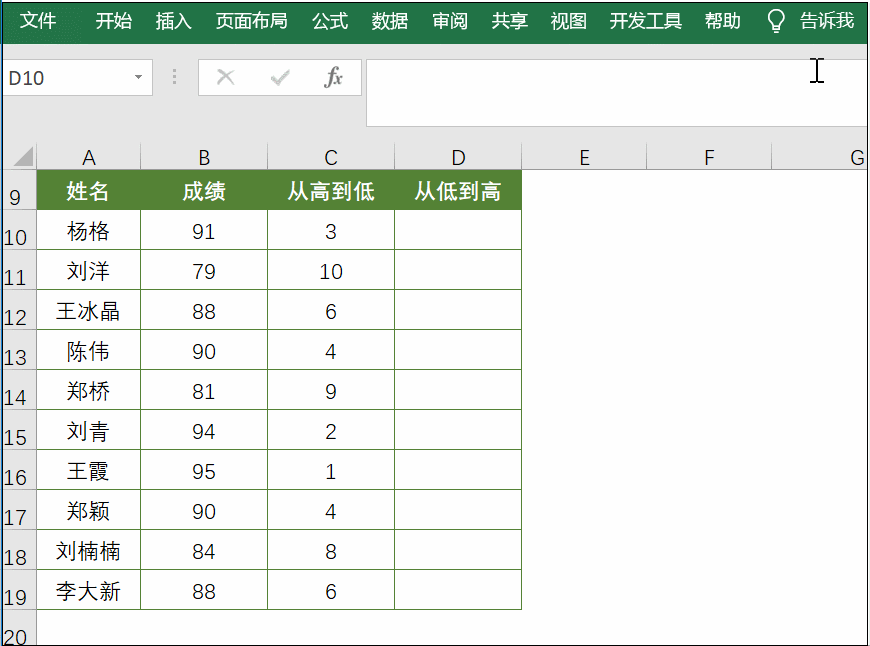Select score cell 91 for 杨格
The height and width of the screenshot is (646, 870).
point(204,230)
